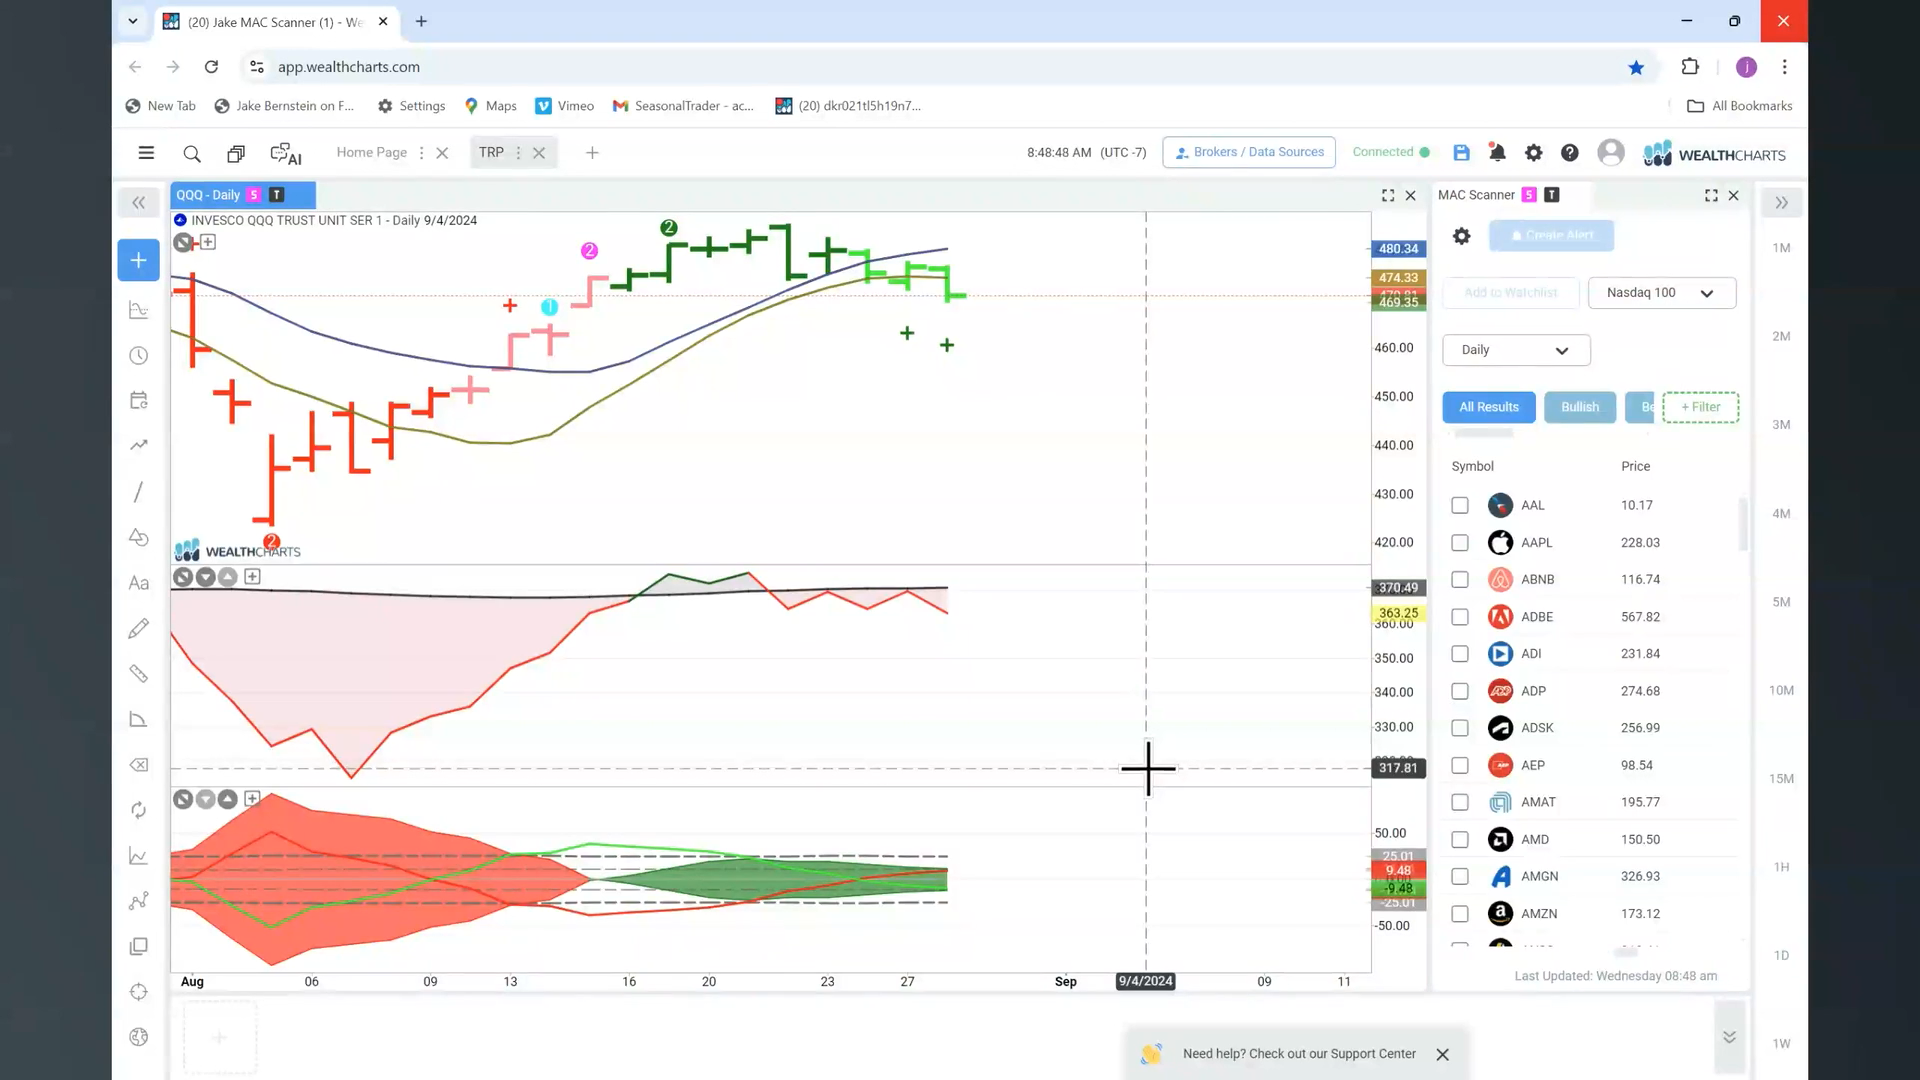
Task: Open the Nasdaq 100 dropdown
Action: pyautogui.click(x=1661, y=293)
